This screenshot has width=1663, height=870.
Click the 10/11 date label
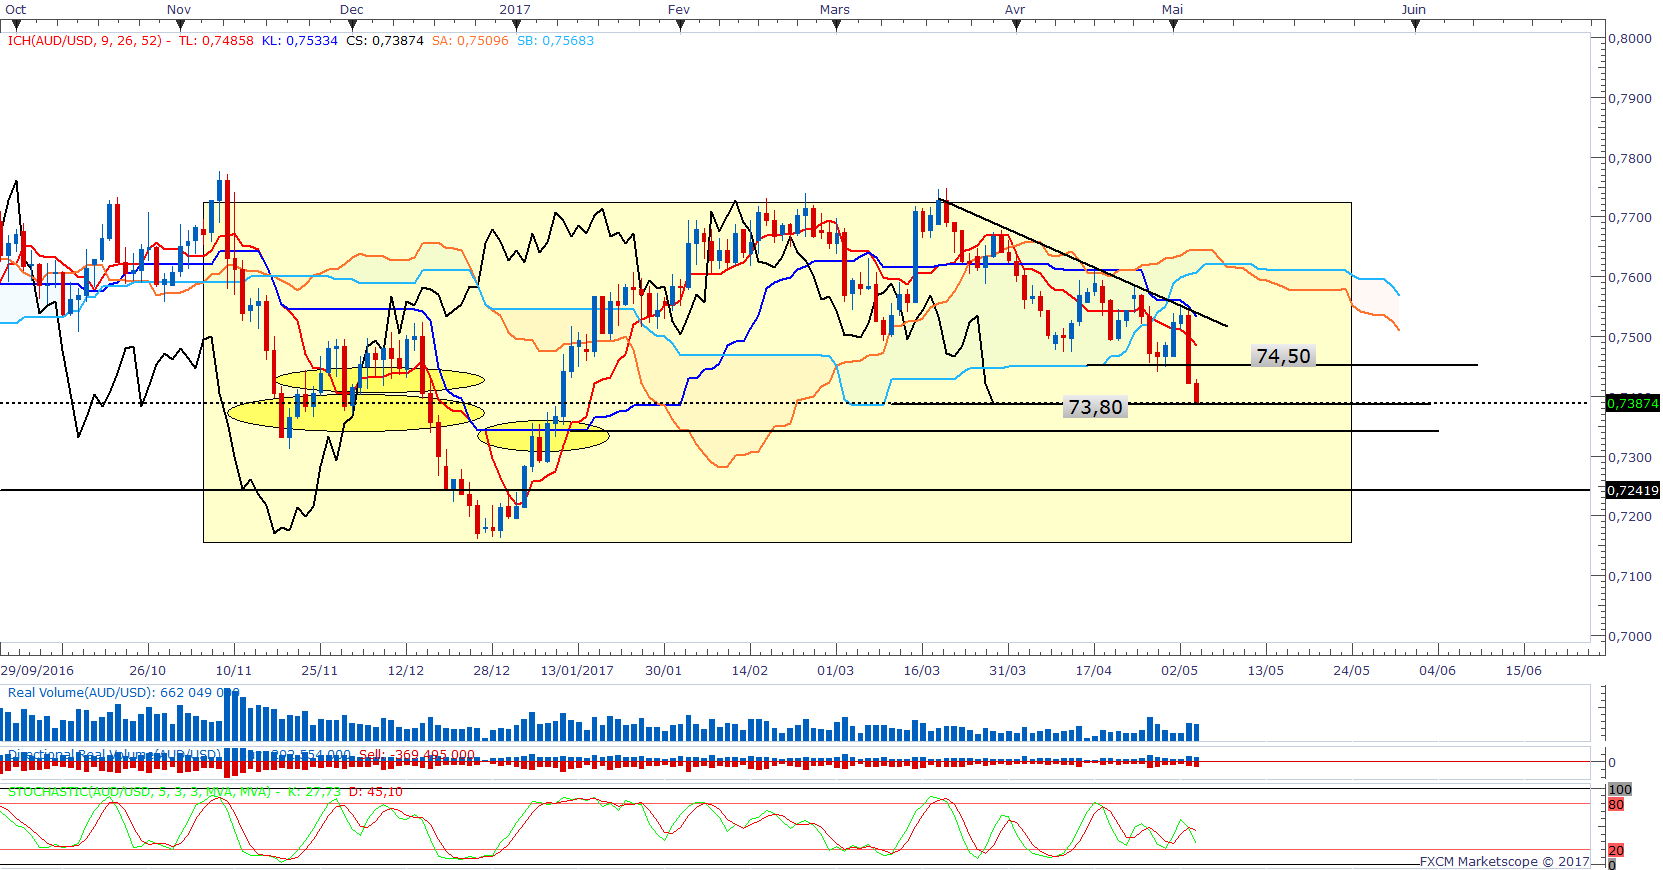coord(234,671)
